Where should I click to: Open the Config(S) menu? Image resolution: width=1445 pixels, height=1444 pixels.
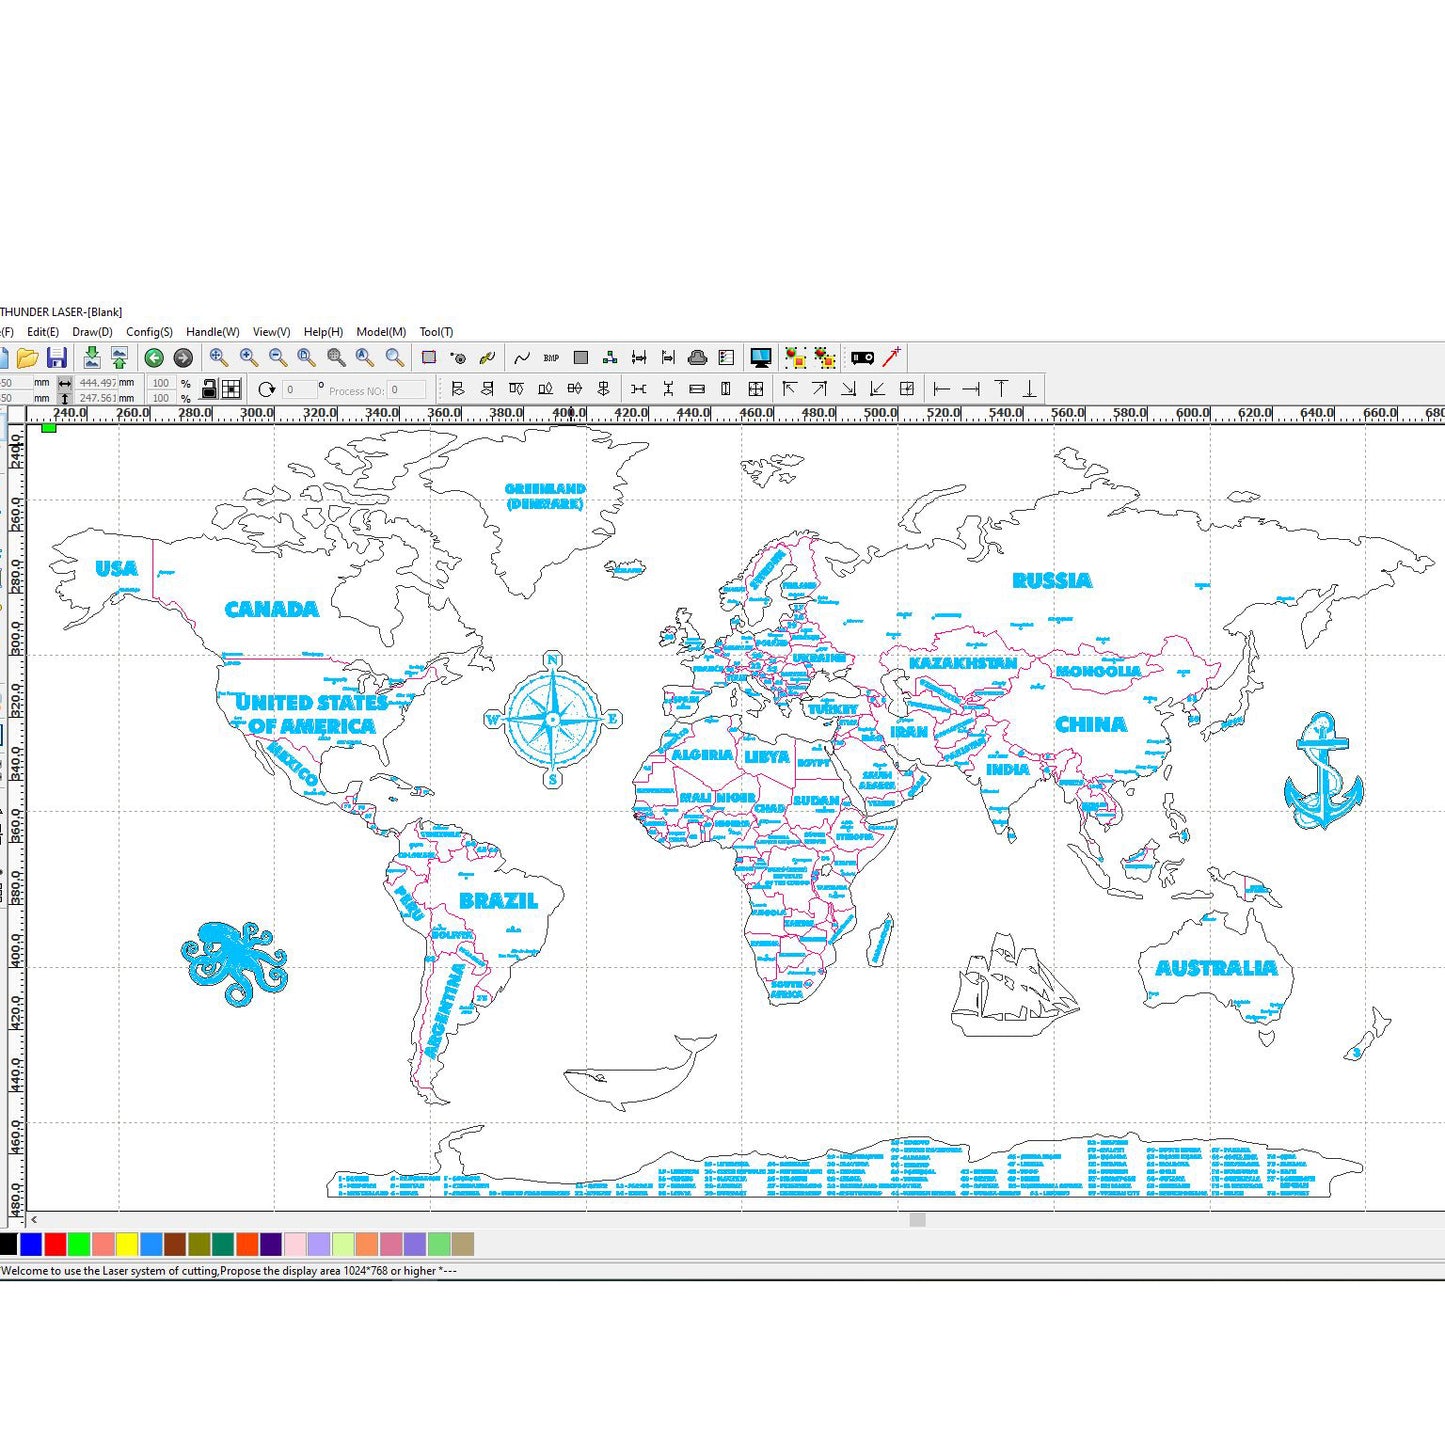(149, 332)
